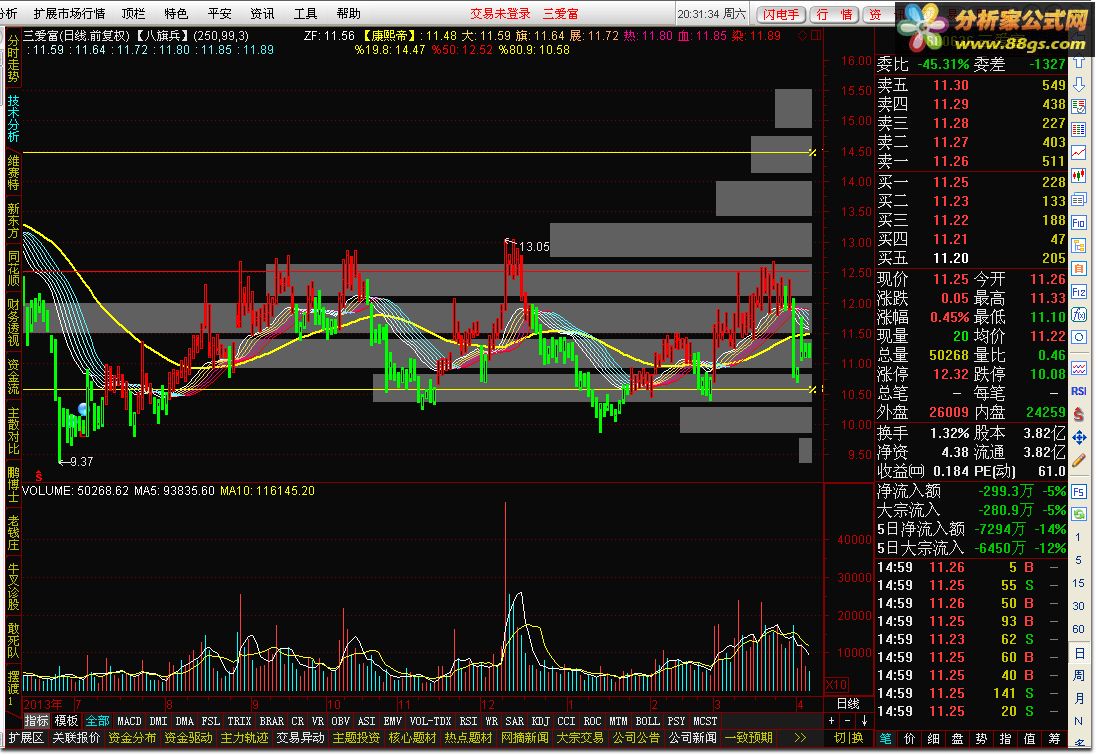This screenshot has height=755, width=1097.
Task: Switch to 30-minute period
Action: coord(1078,607)
